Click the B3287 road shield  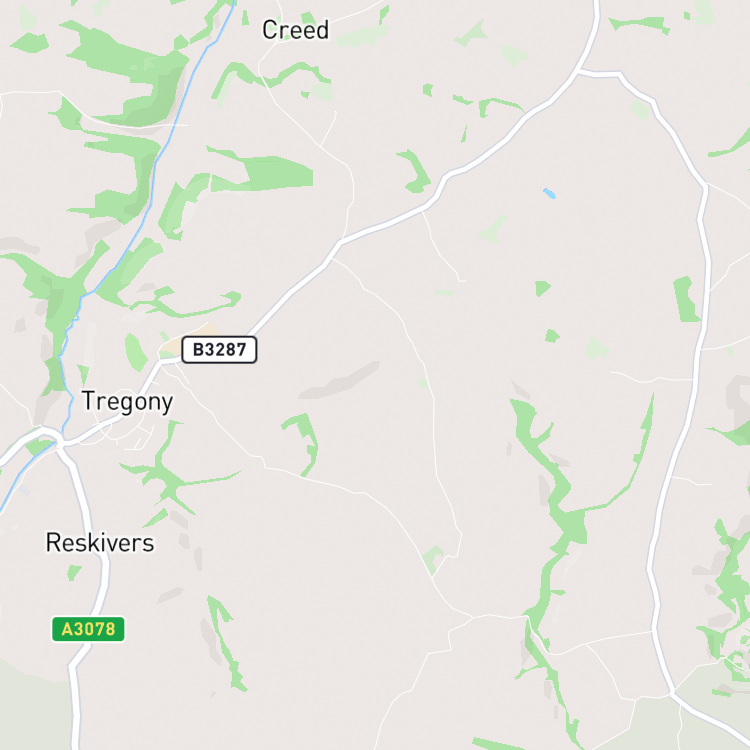219,350
